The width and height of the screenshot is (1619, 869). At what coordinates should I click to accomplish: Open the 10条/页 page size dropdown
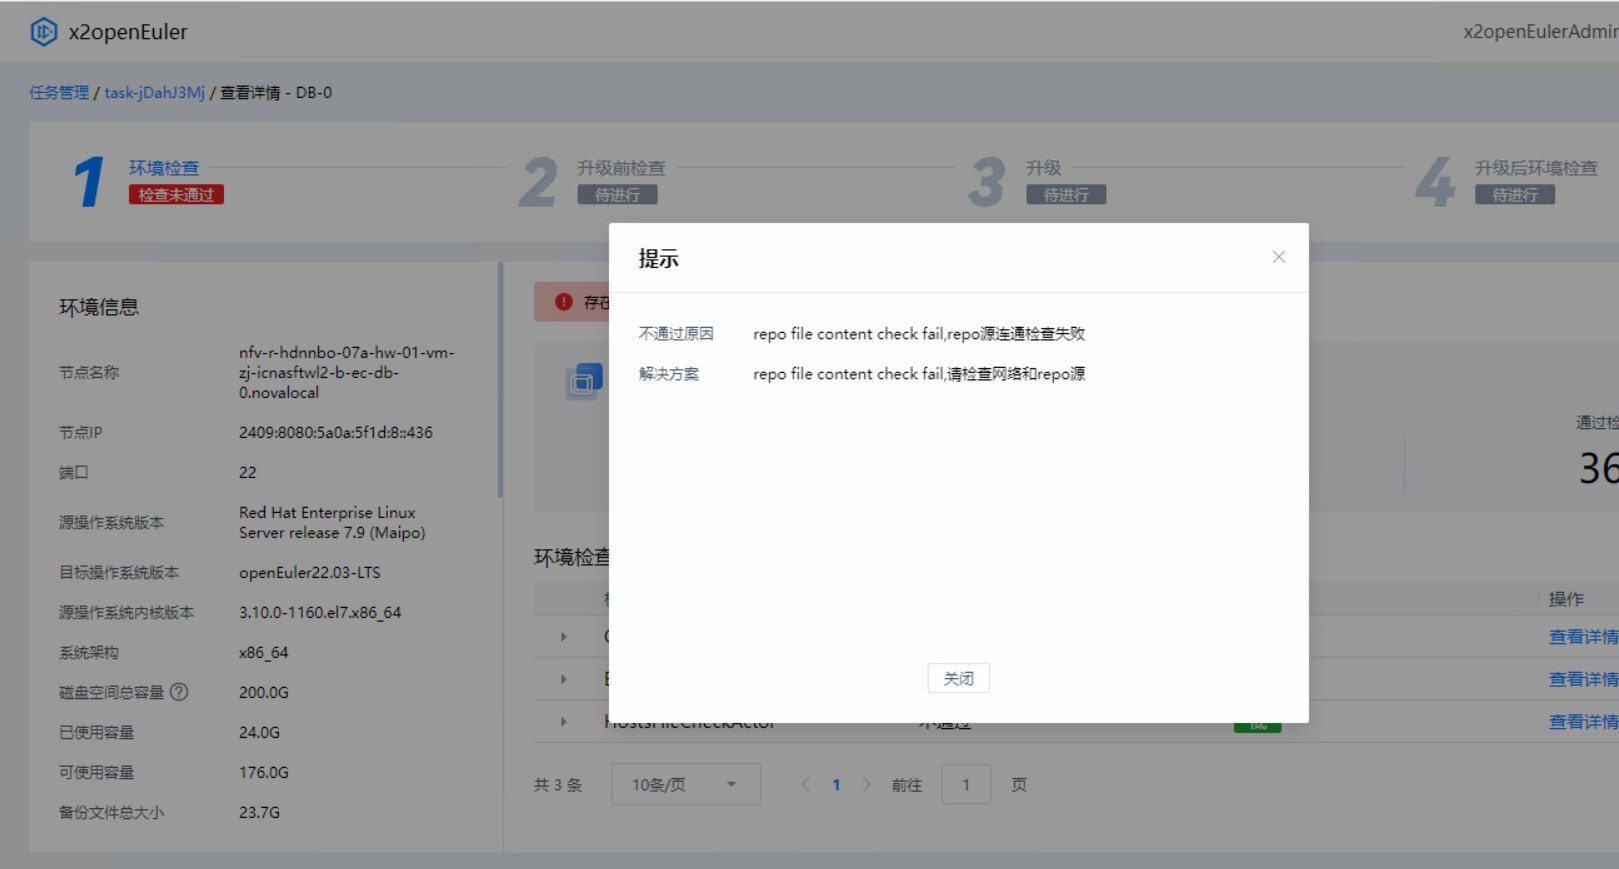click(685, 785)
